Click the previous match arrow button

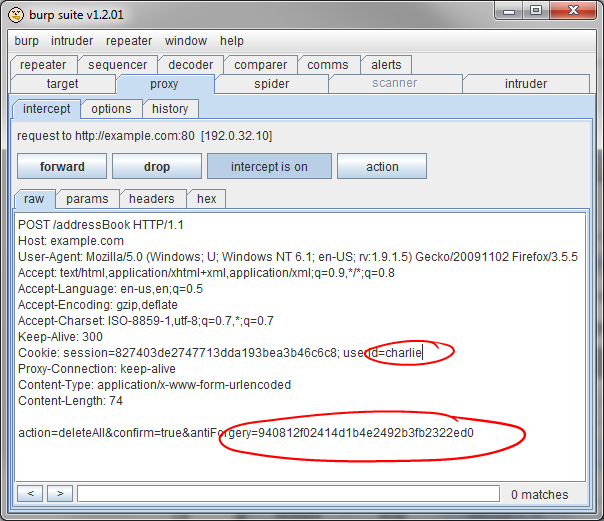(x=30, y=494)
